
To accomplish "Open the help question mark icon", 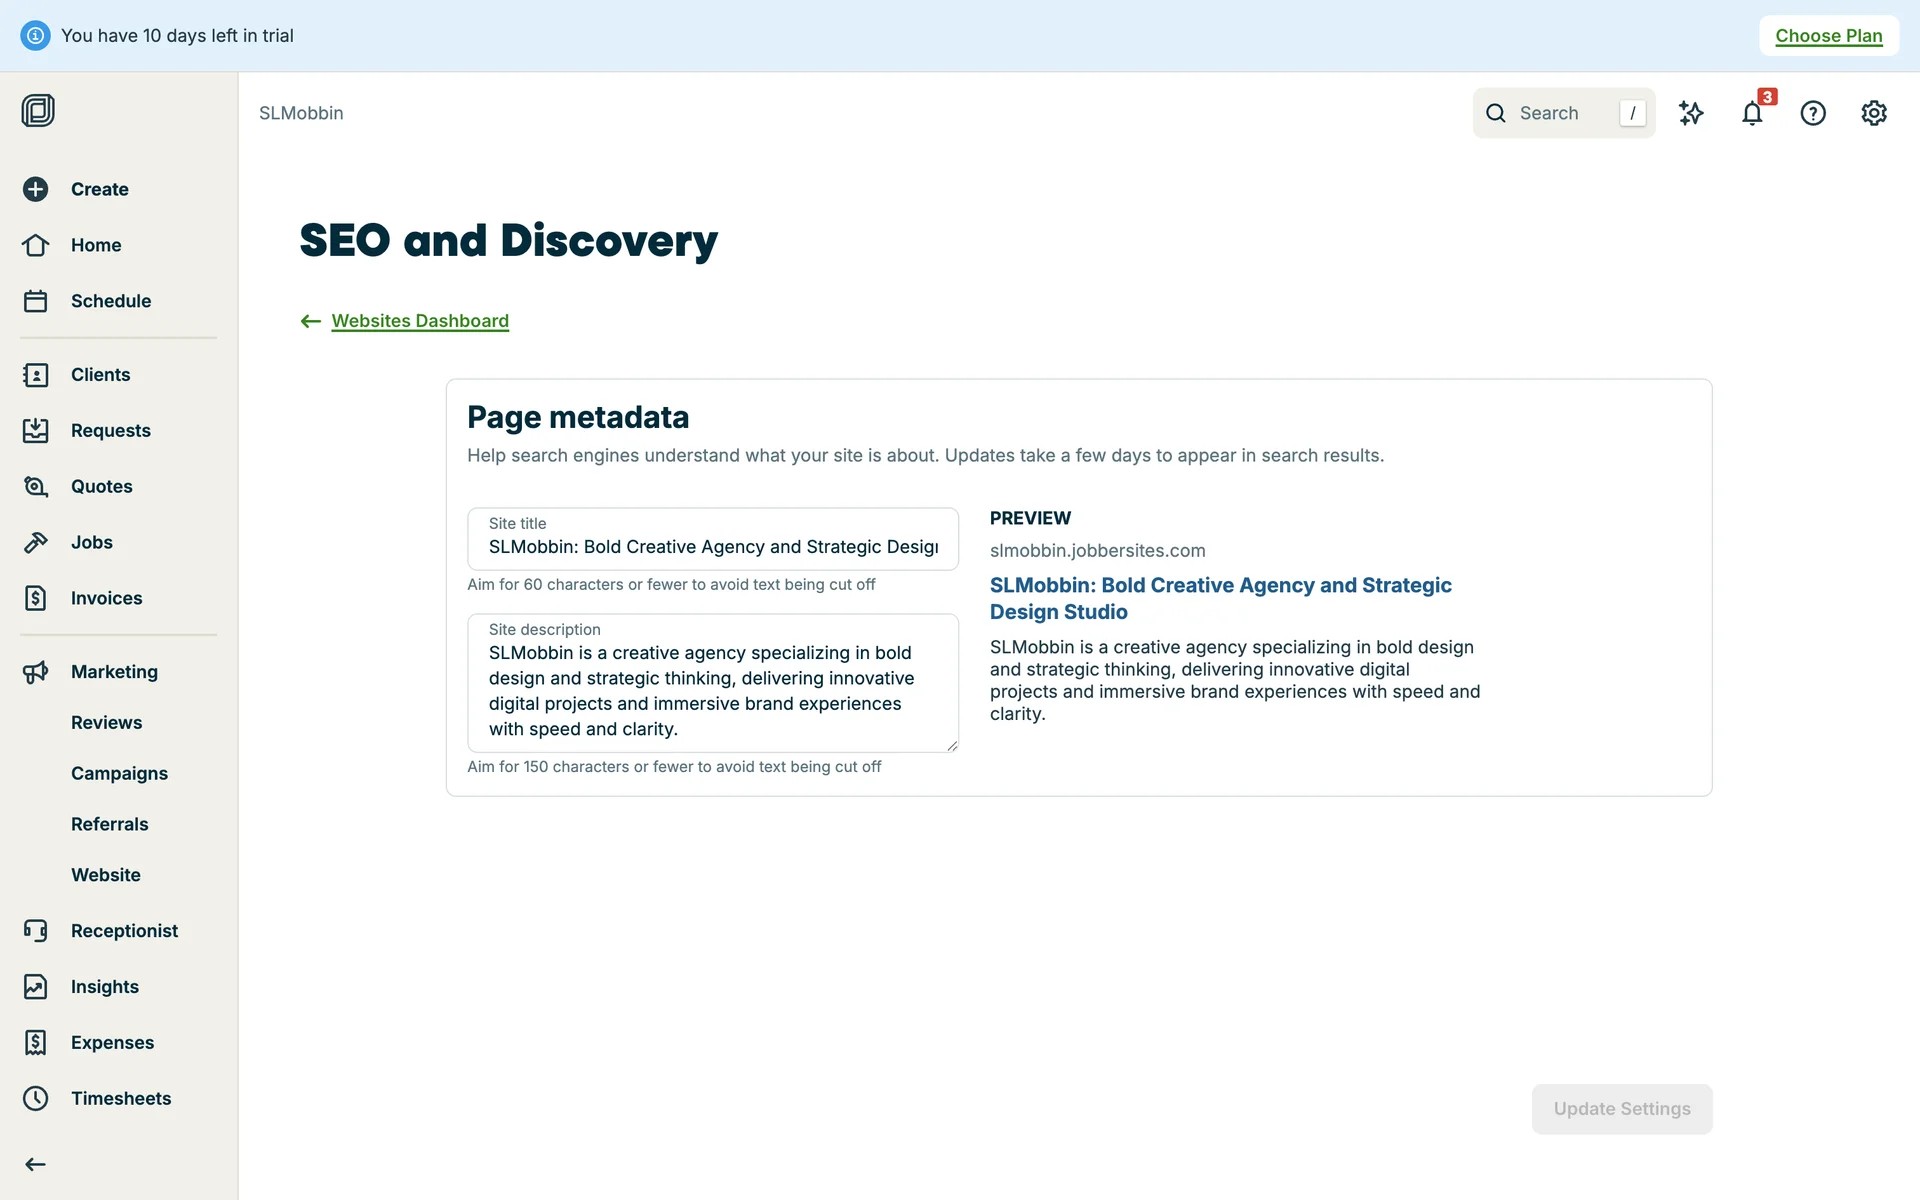I will pyautogui.click(x=1812, y=113).
